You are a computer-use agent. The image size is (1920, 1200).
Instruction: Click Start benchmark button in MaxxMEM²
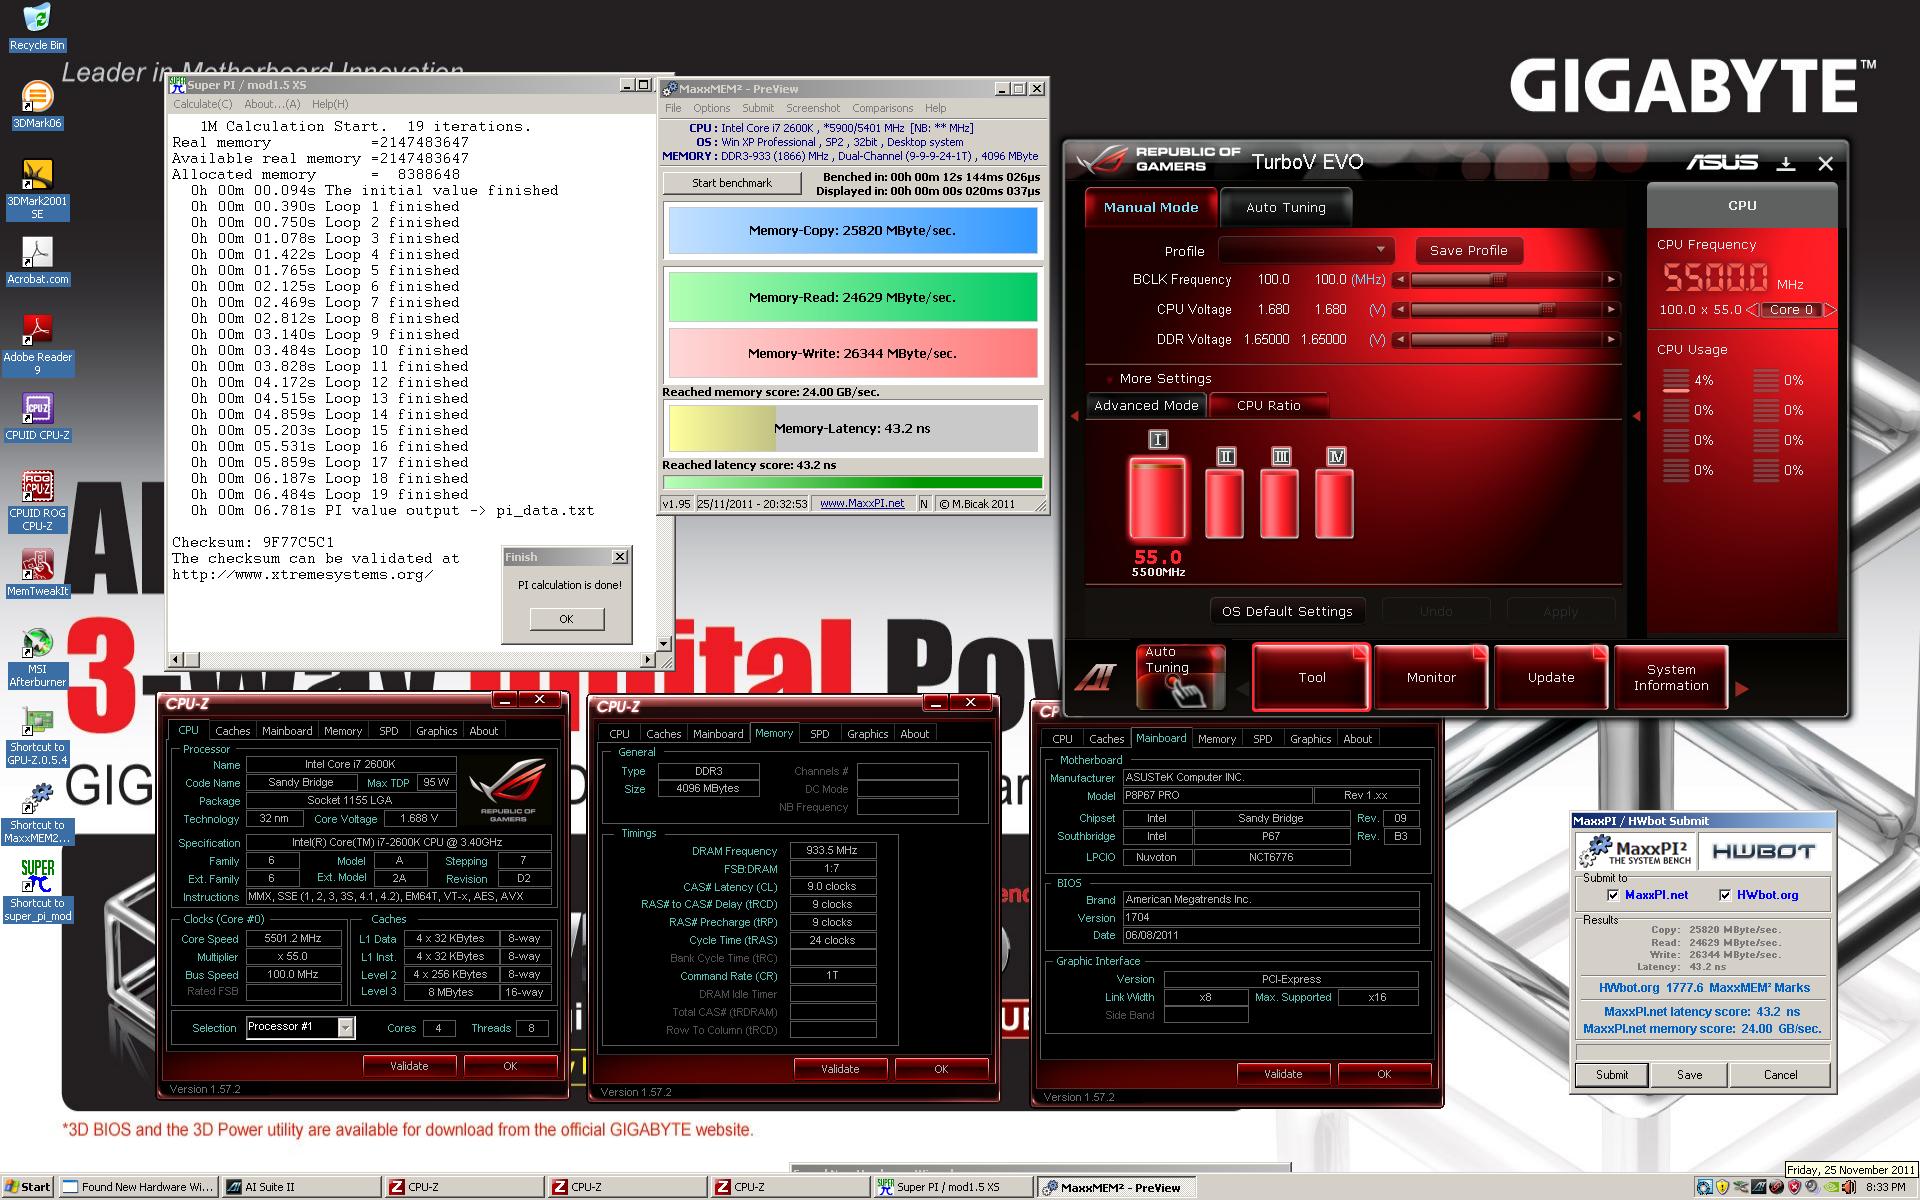(732, 183)
